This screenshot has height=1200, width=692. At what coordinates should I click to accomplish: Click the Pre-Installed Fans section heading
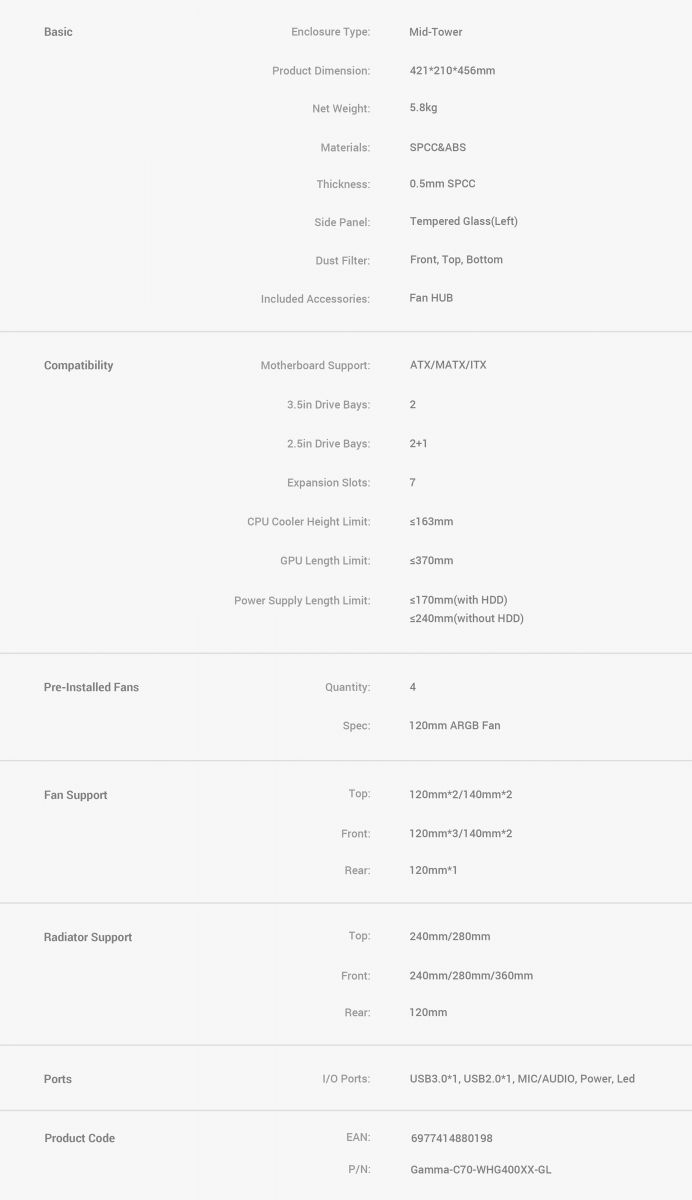[91, 688]
